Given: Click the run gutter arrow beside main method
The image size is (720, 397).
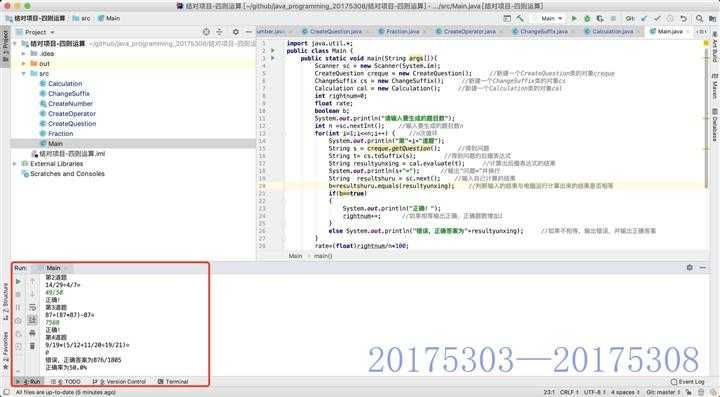Looking at the screenshot, I should tap(273, 58).
